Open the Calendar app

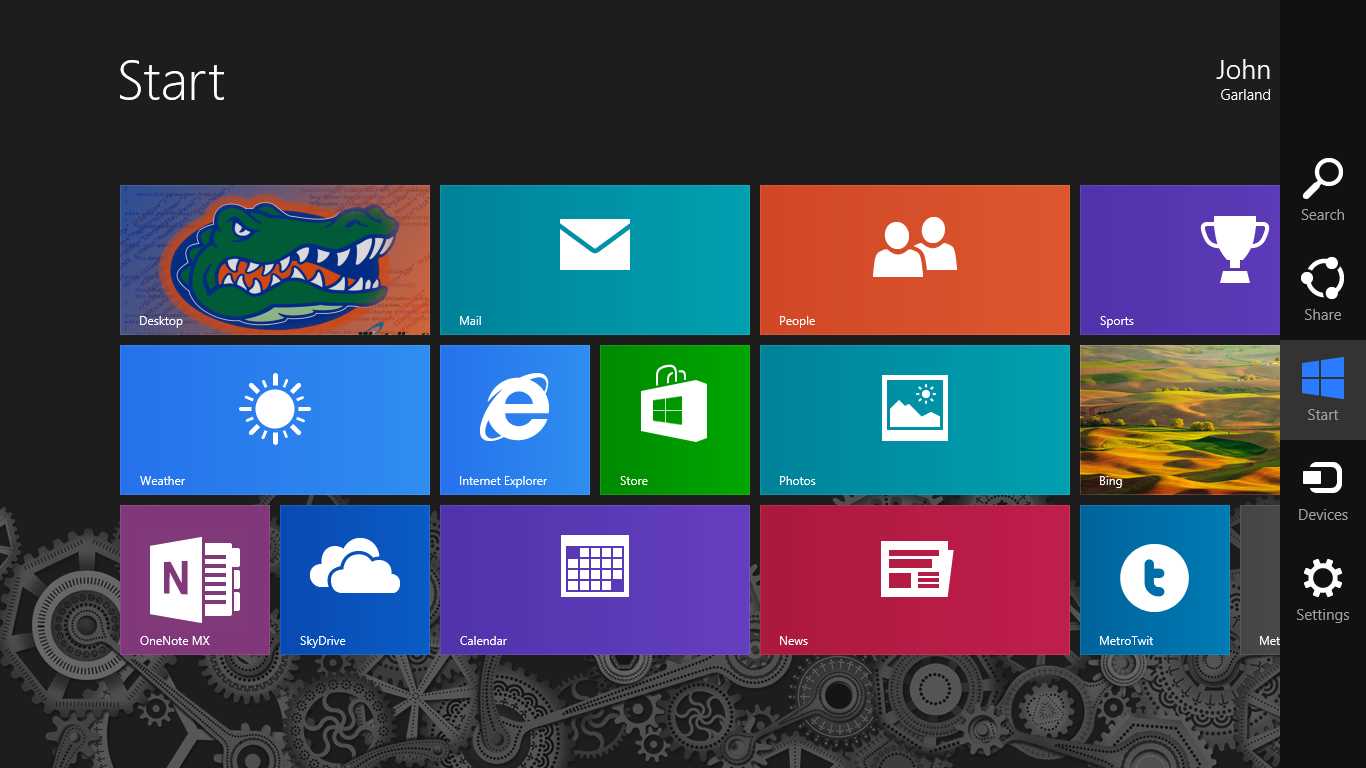[x=594, y=579]
